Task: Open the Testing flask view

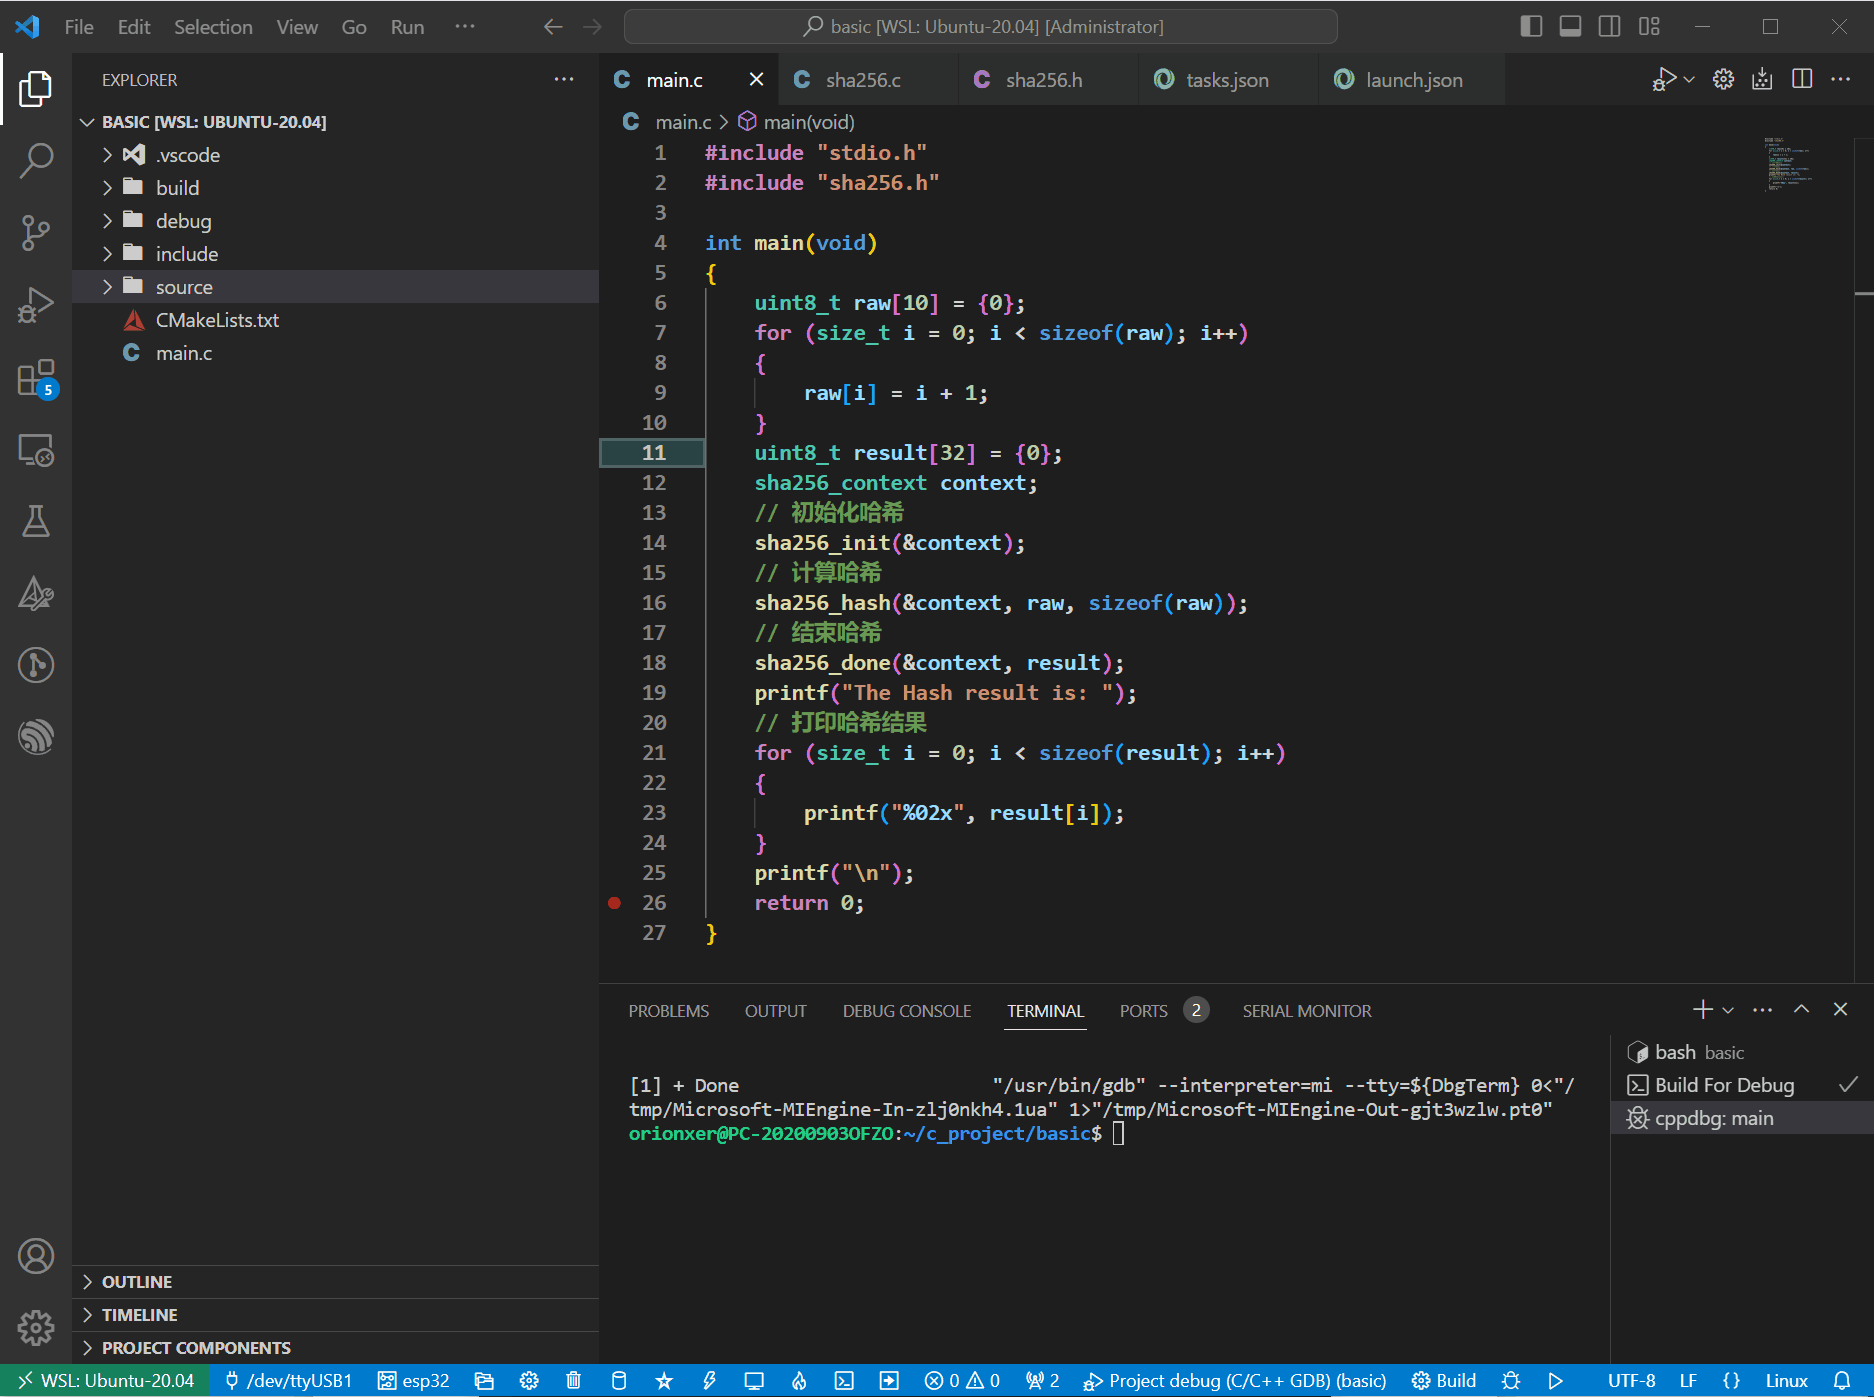Action: (x=36, y=521)
